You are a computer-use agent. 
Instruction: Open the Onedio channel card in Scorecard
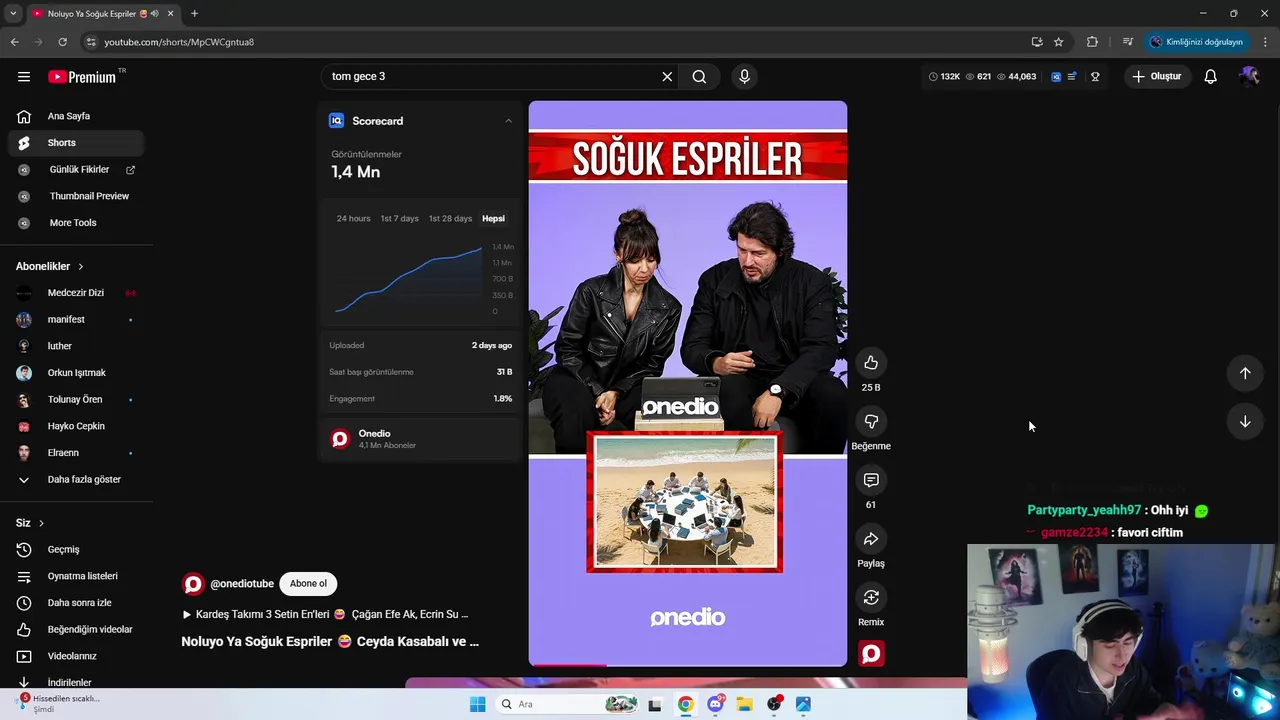click(x=420, y=439)
